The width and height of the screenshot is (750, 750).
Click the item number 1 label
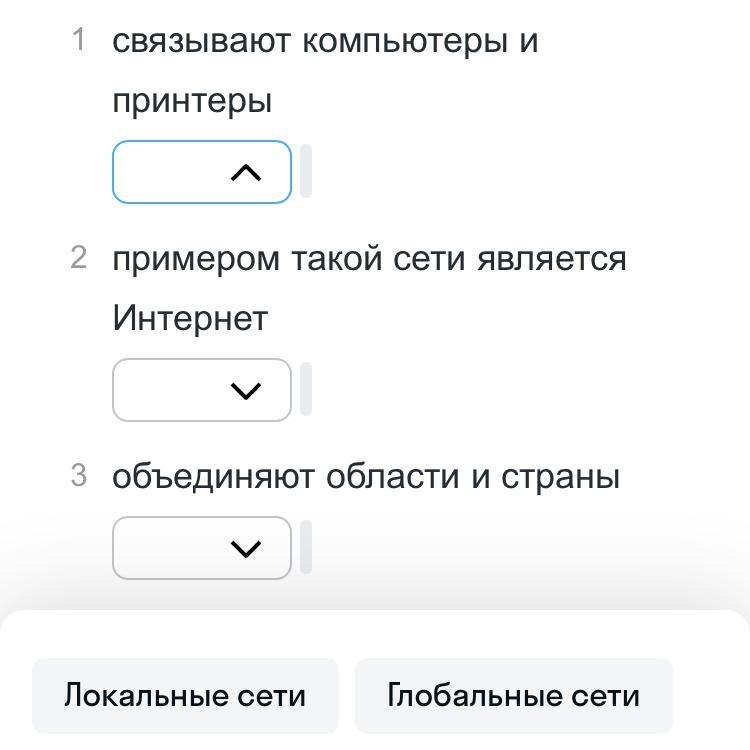pos(79,41)
